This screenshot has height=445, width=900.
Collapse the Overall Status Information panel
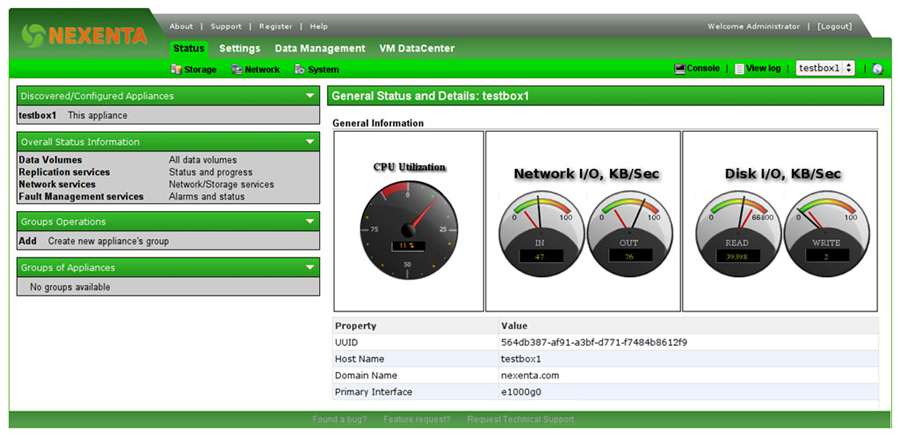pyautogui.click(x=310, y=142)
